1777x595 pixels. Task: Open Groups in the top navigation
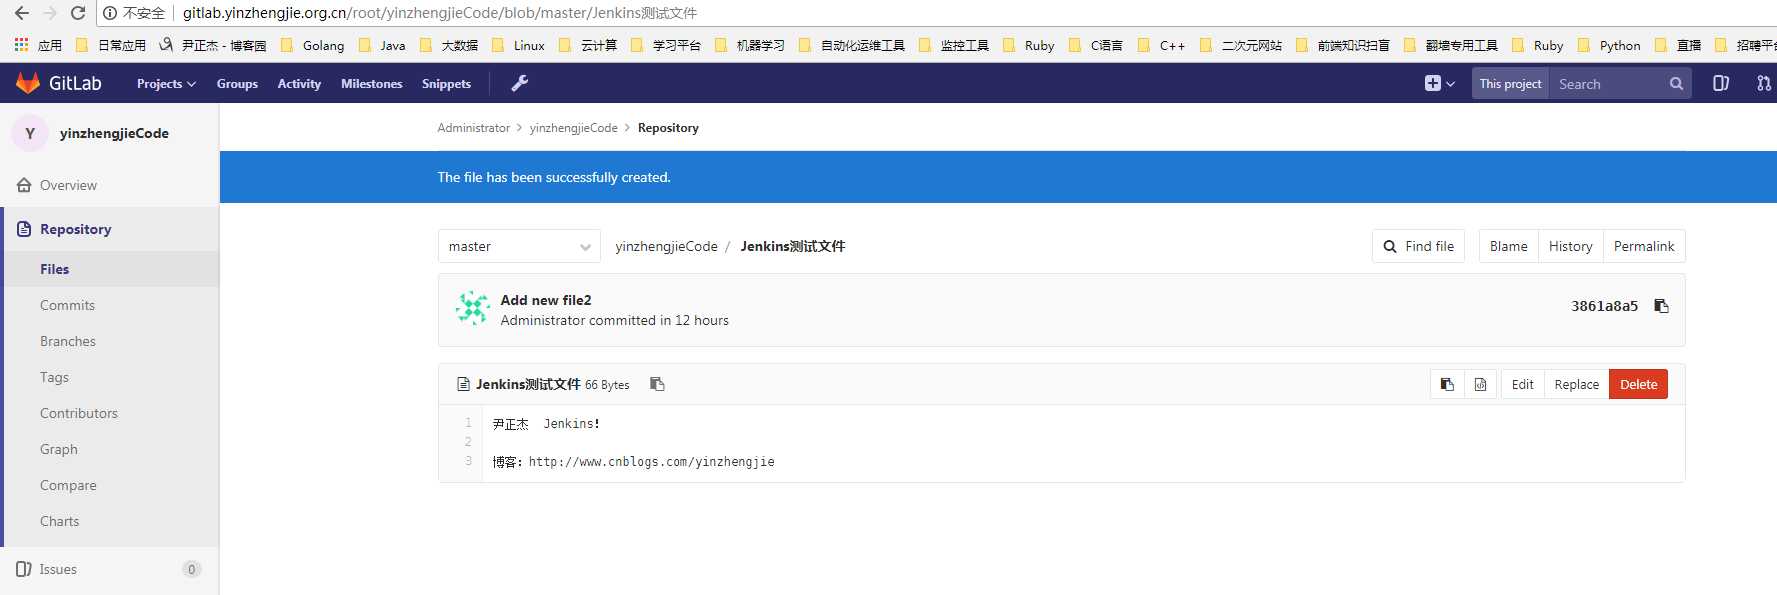pos(237,84)
